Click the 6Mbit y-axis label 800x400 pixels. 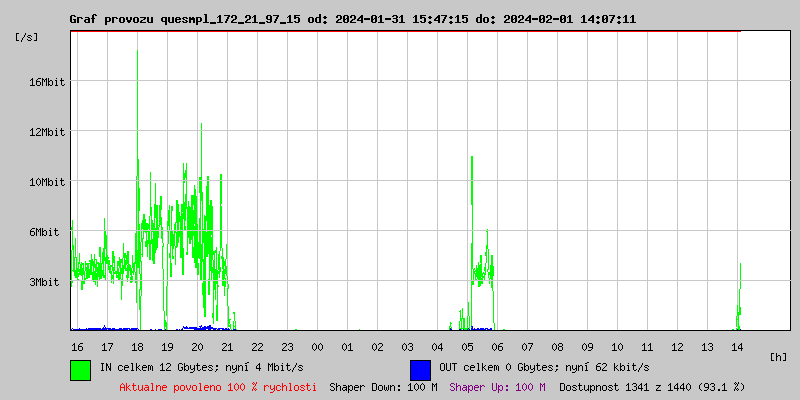46,232
